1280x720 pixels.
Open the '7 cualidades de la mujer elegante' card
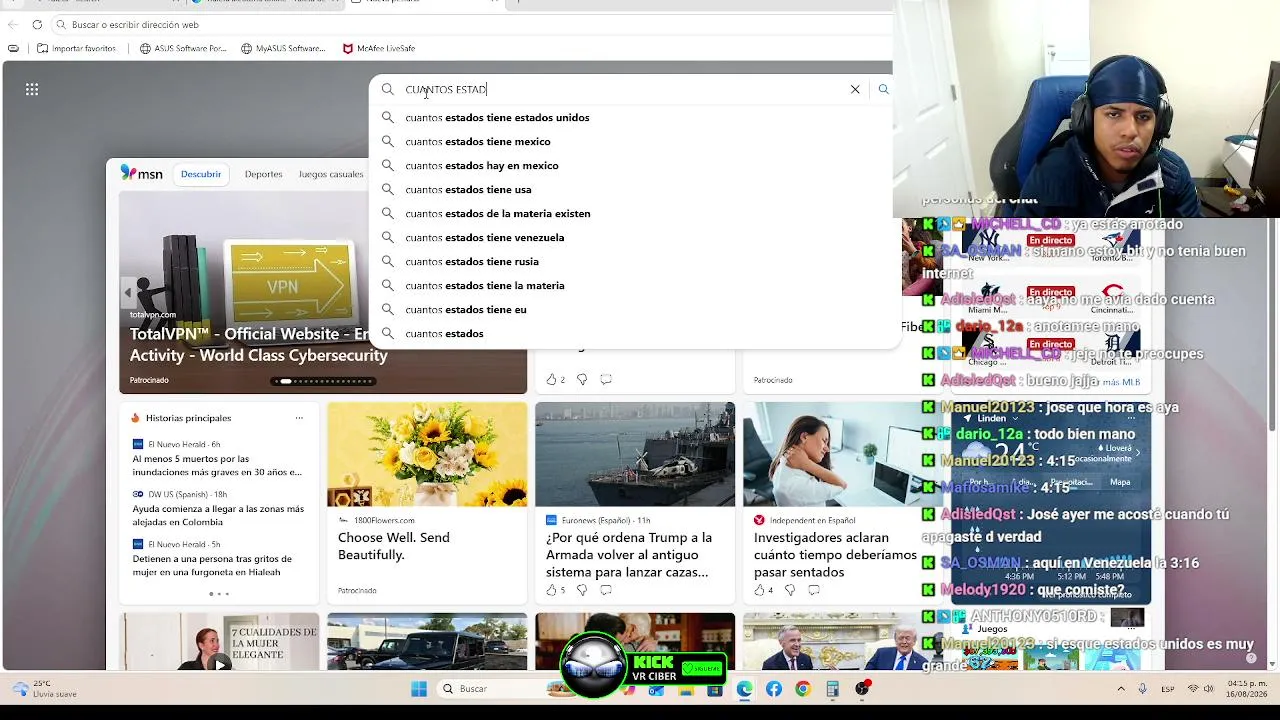coord(220,641)
